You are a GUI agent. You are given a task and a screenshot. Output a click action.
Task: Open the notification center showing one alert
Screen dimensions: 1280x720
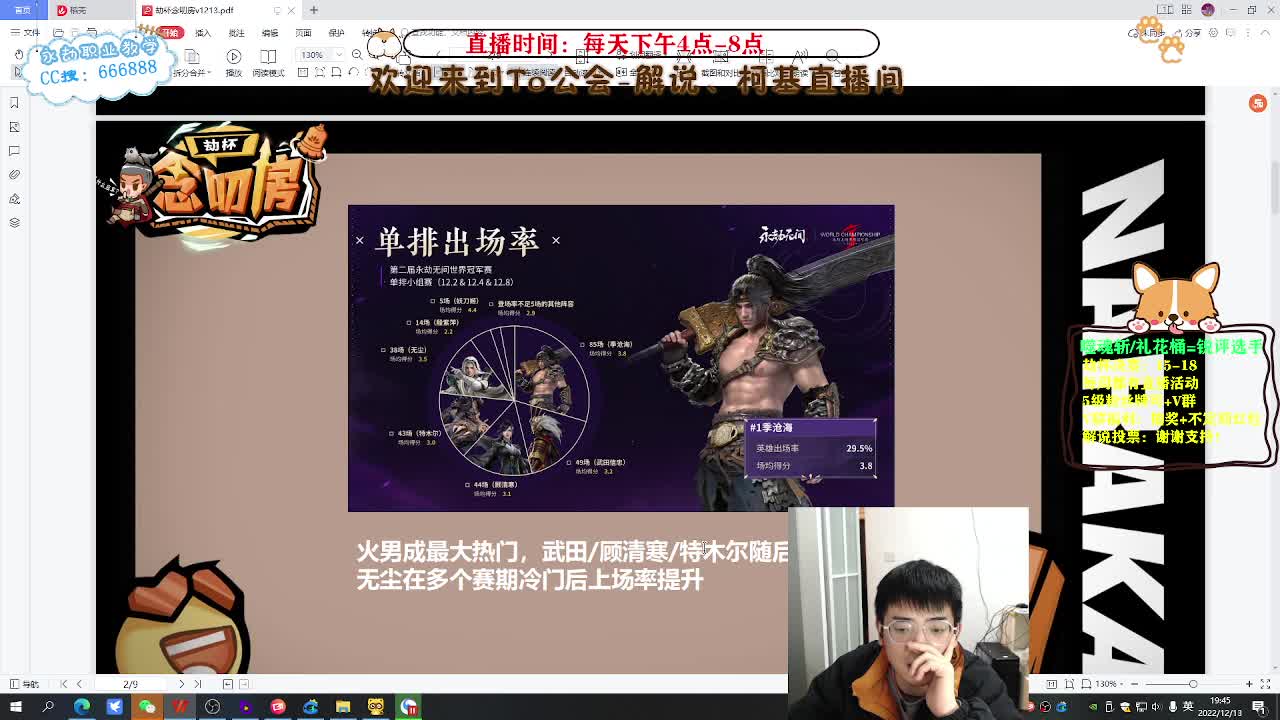pyautogui.click(x=1259, y=707)
